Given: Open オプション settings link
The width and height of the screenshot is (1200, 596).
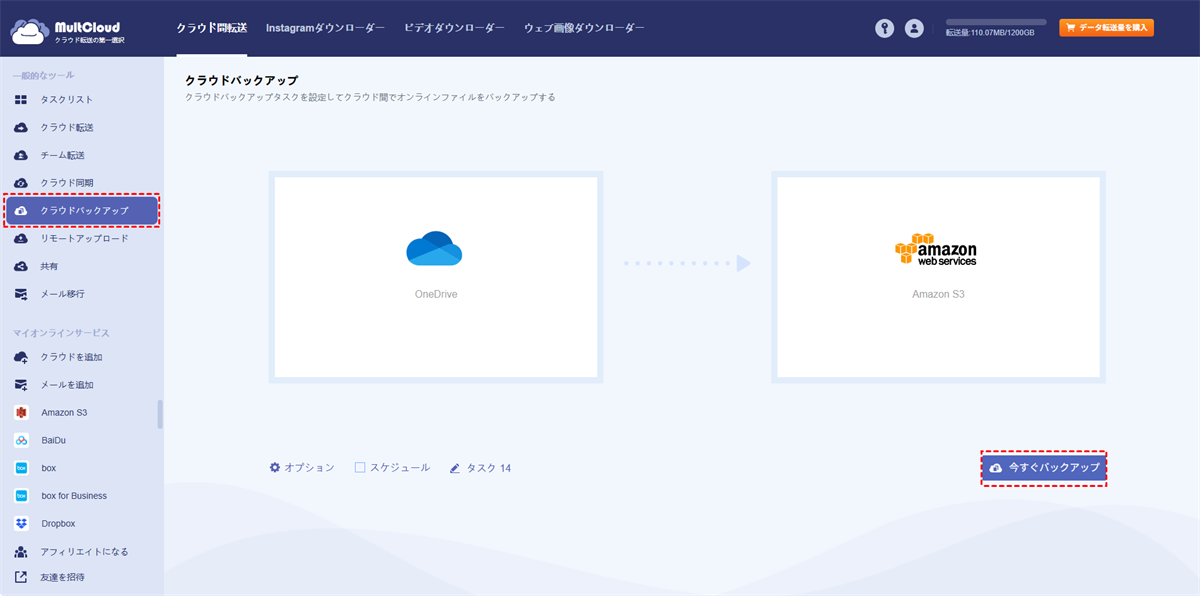Looking at the screenshot, I should coord(302,467).
